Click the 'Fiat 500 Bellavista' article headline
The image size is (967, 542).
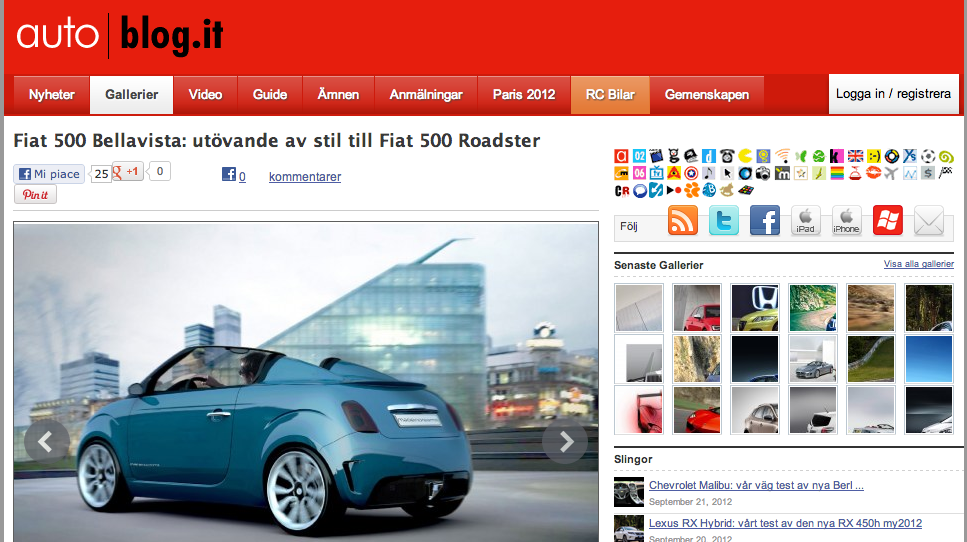[277, 141]
